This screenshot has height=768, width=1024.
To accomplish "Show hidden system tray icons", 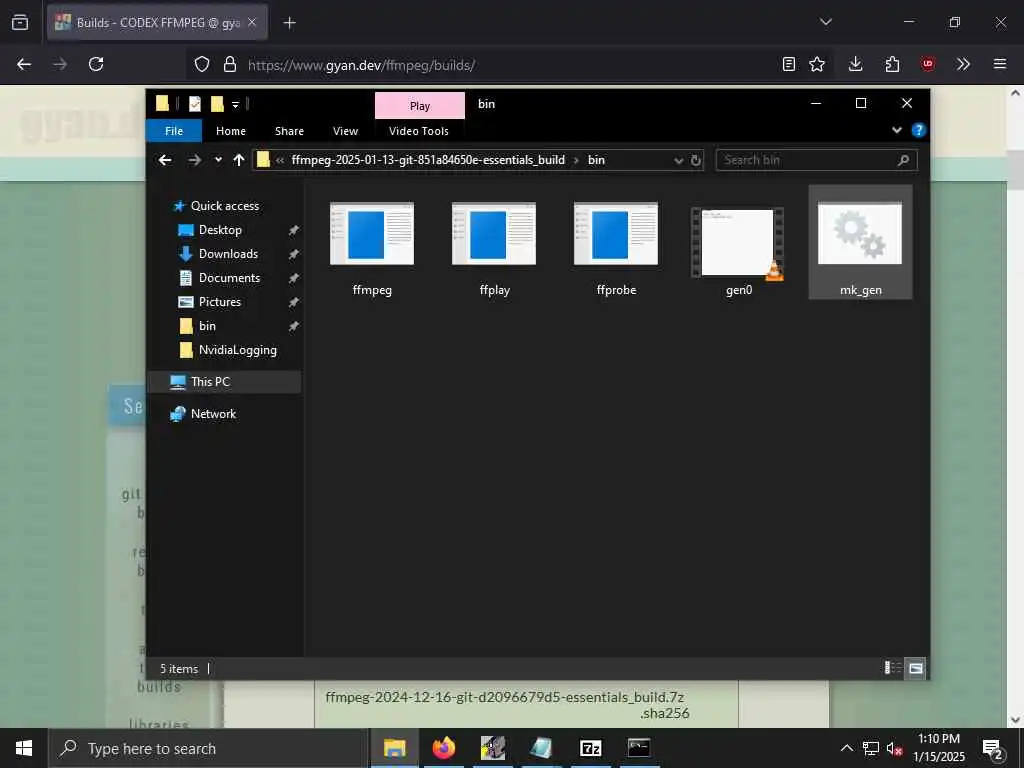I will point(846,748).
